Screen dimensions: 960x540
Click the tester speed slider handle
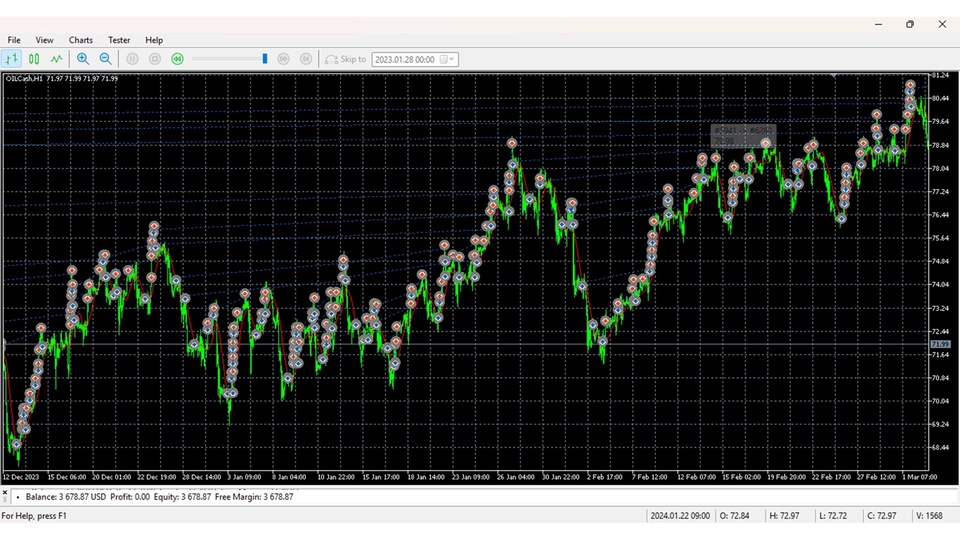coord(265,59)
